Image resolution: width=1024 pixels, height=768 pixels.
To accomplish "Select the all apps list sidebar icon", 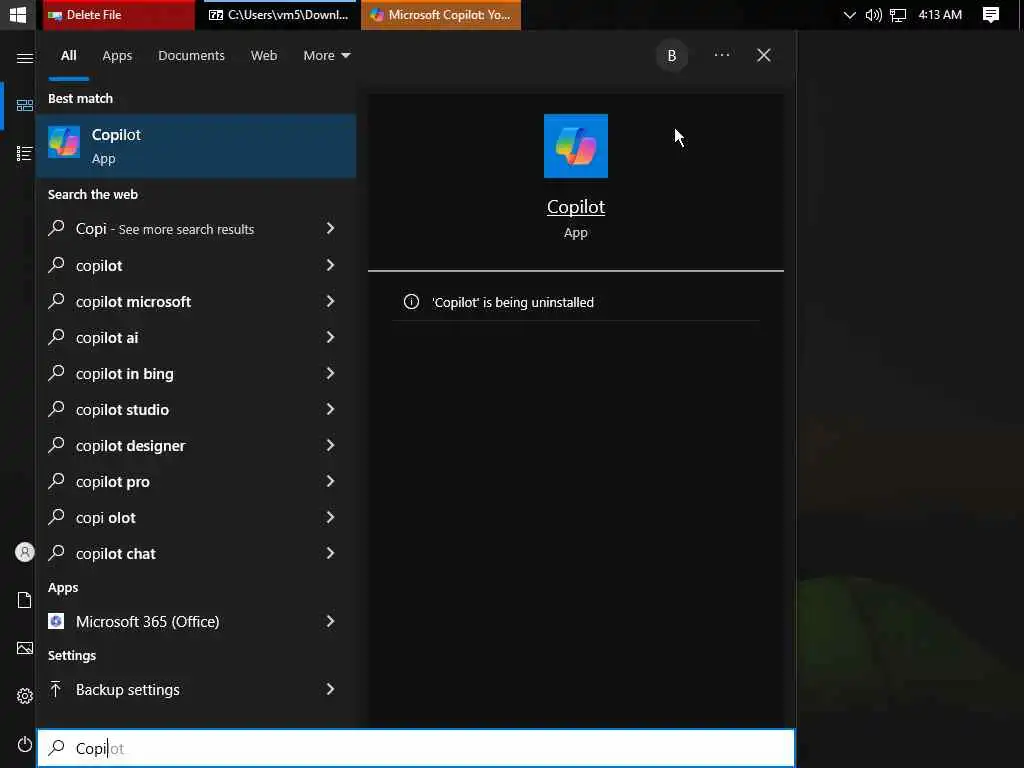I will (25, 153).
